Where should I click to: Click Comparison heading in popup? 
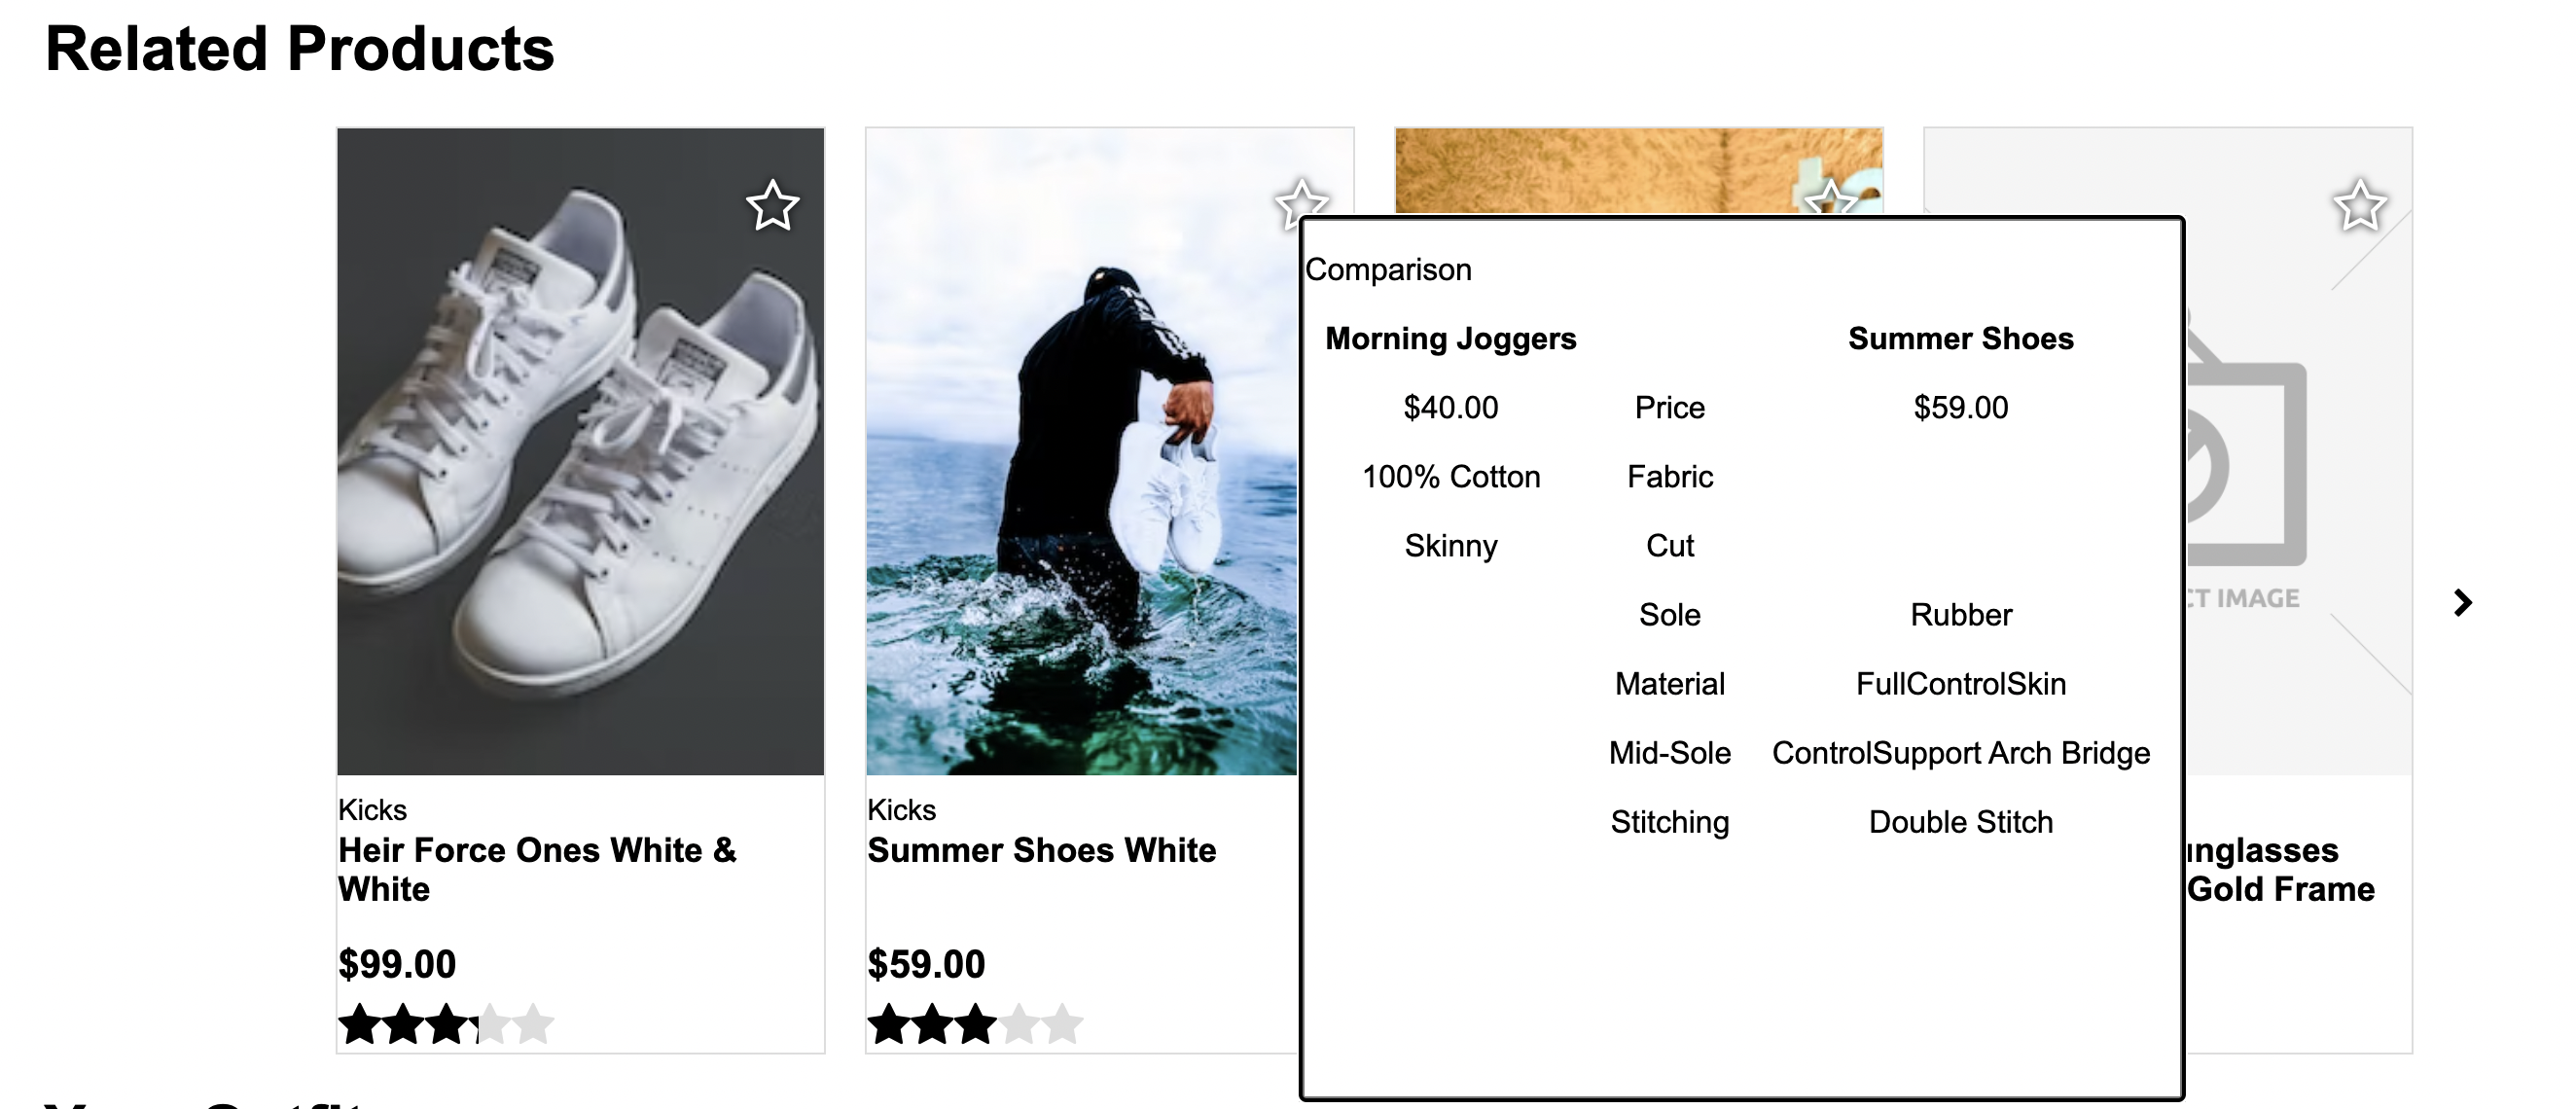(1388, 269)
